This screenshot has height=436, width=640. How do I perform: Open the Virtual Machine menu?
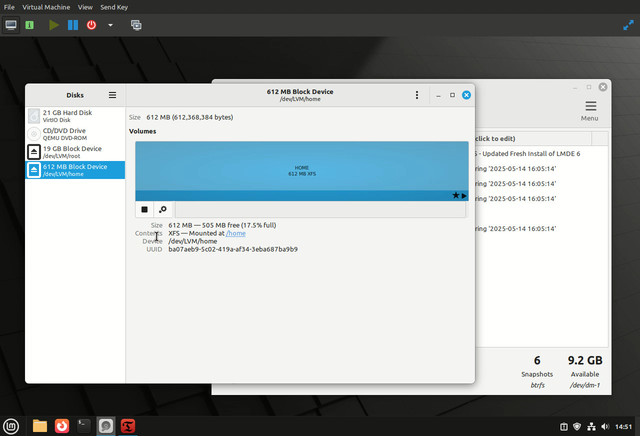(46, 7)
